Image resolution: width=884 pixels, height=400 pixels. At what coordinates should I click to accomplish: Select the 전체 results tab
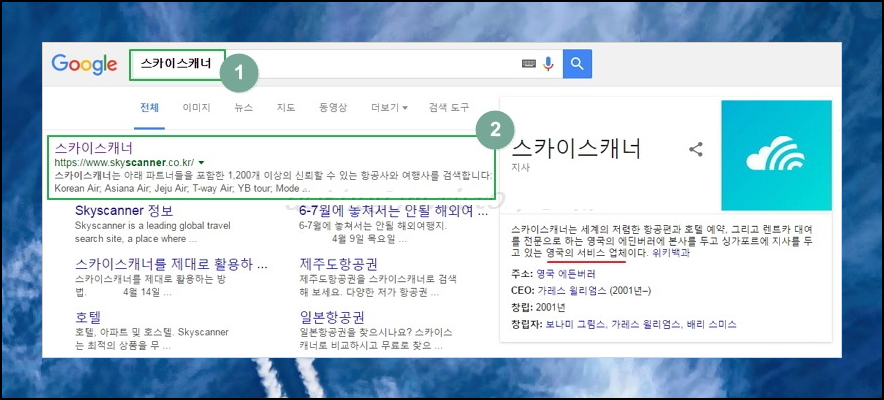[149, 107]
